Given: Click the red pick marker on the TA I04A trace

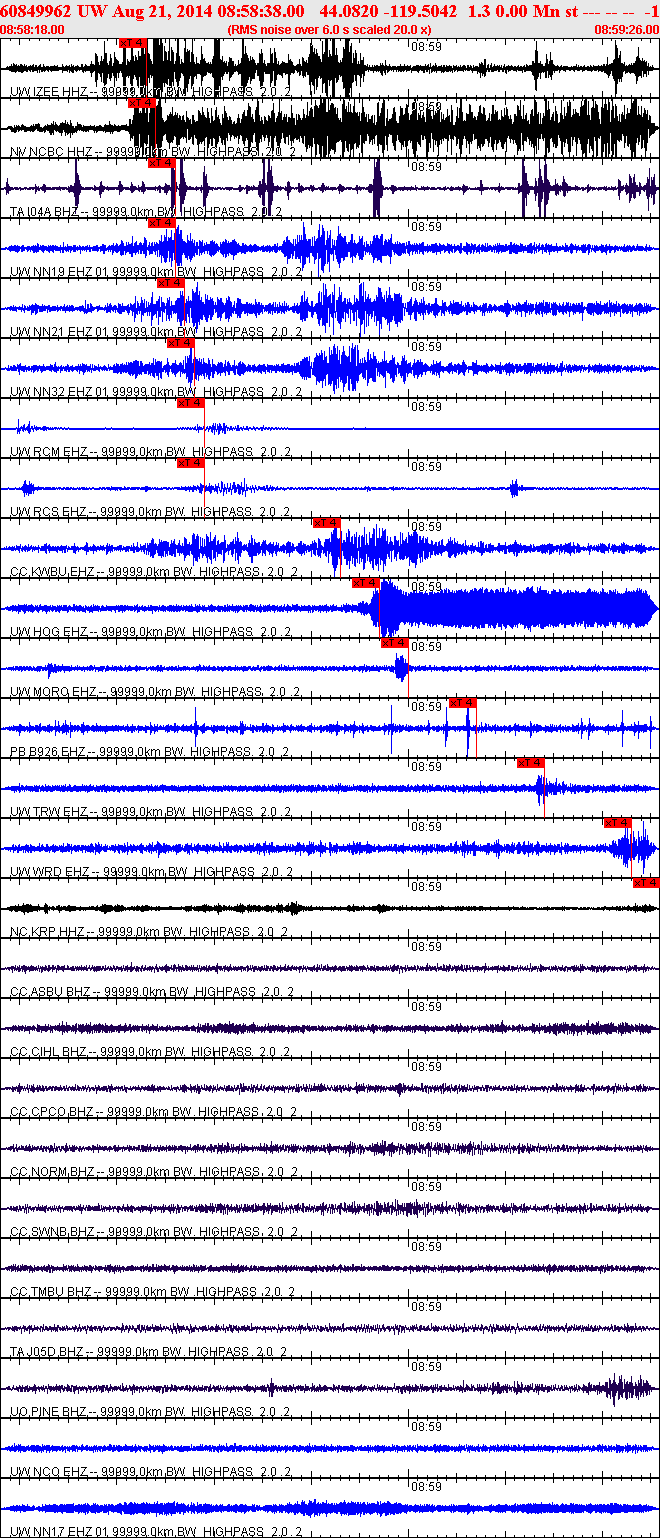Looking at the screenshot, I should coord(161,162).
